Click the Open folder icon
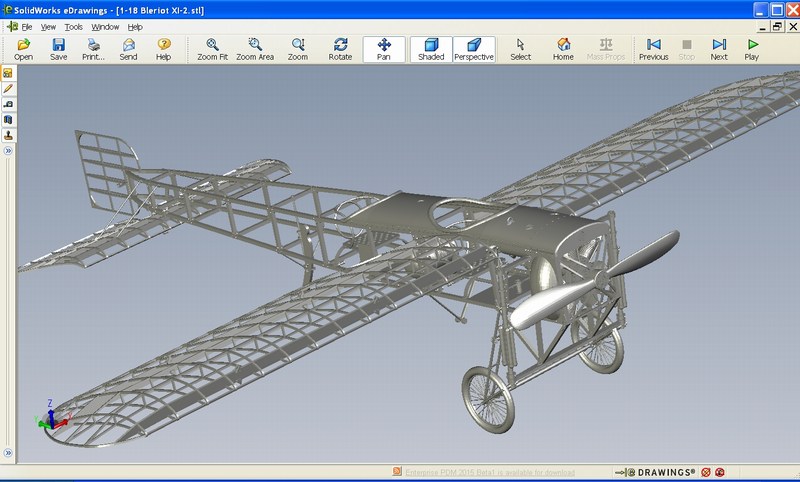The height and width of the screenshot is (482, 800). 23,49
